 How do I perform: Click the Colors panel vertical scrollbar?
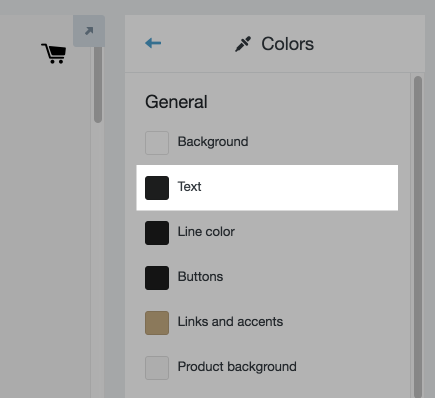(x=418, y=237)
